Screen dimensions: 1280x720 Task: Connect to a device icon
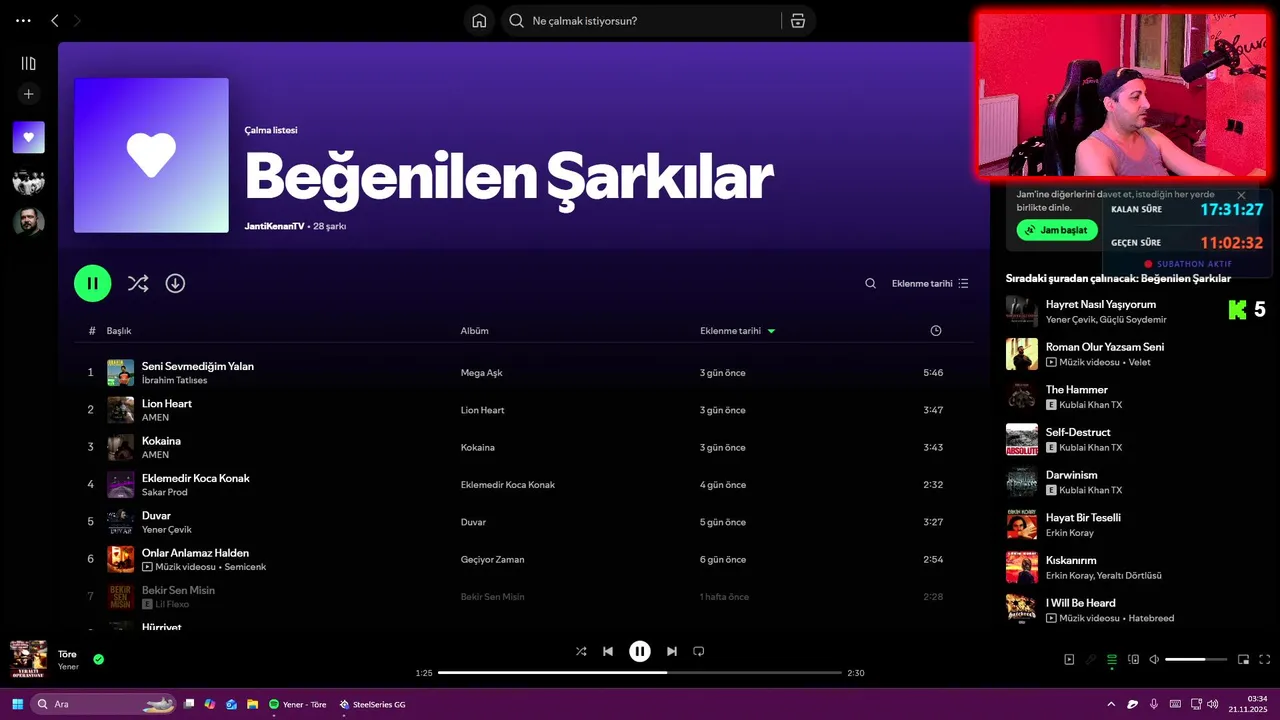(x=1133, y=659)
